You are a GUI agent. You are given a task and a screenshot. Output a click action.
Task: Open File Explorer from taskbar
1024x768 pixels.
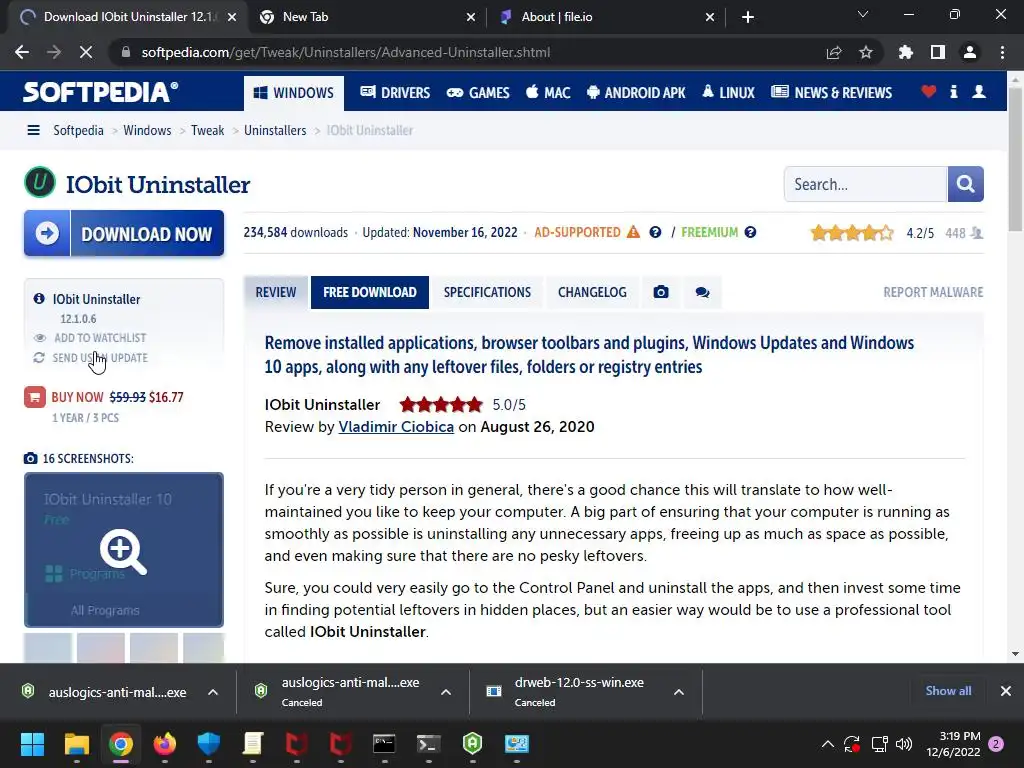pos(76,744)
